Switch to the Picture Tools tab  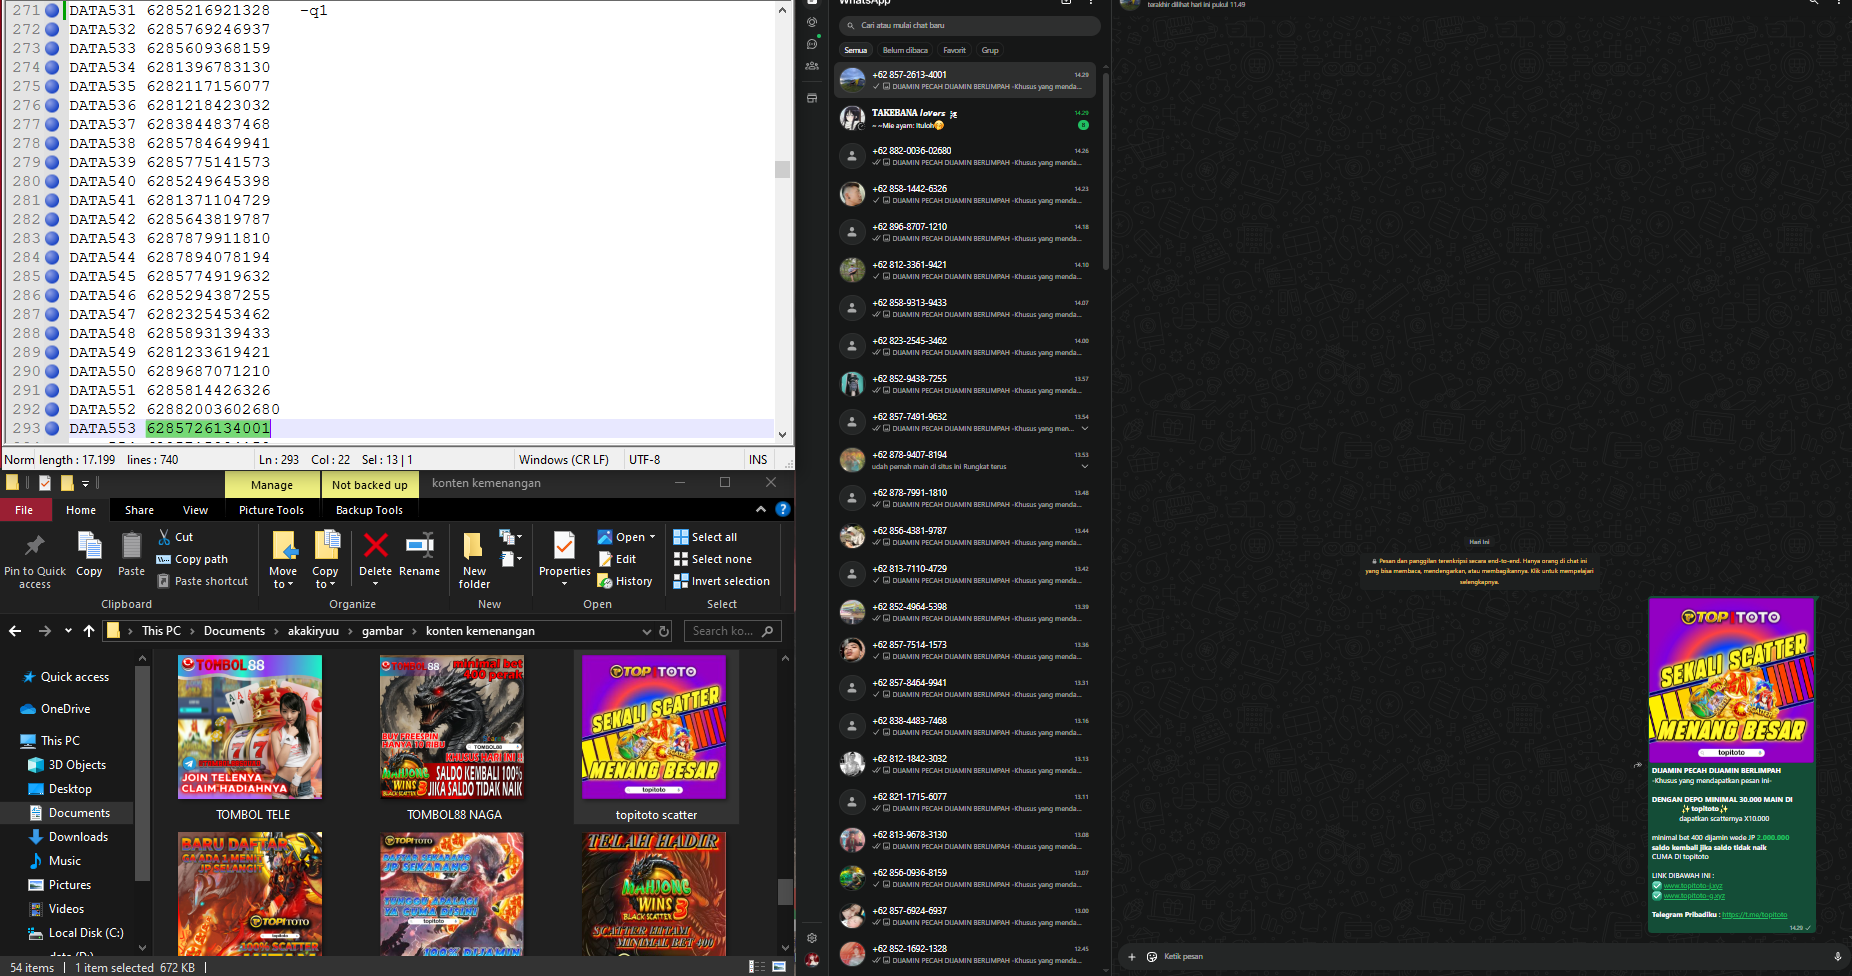click(x=271, y=510)
